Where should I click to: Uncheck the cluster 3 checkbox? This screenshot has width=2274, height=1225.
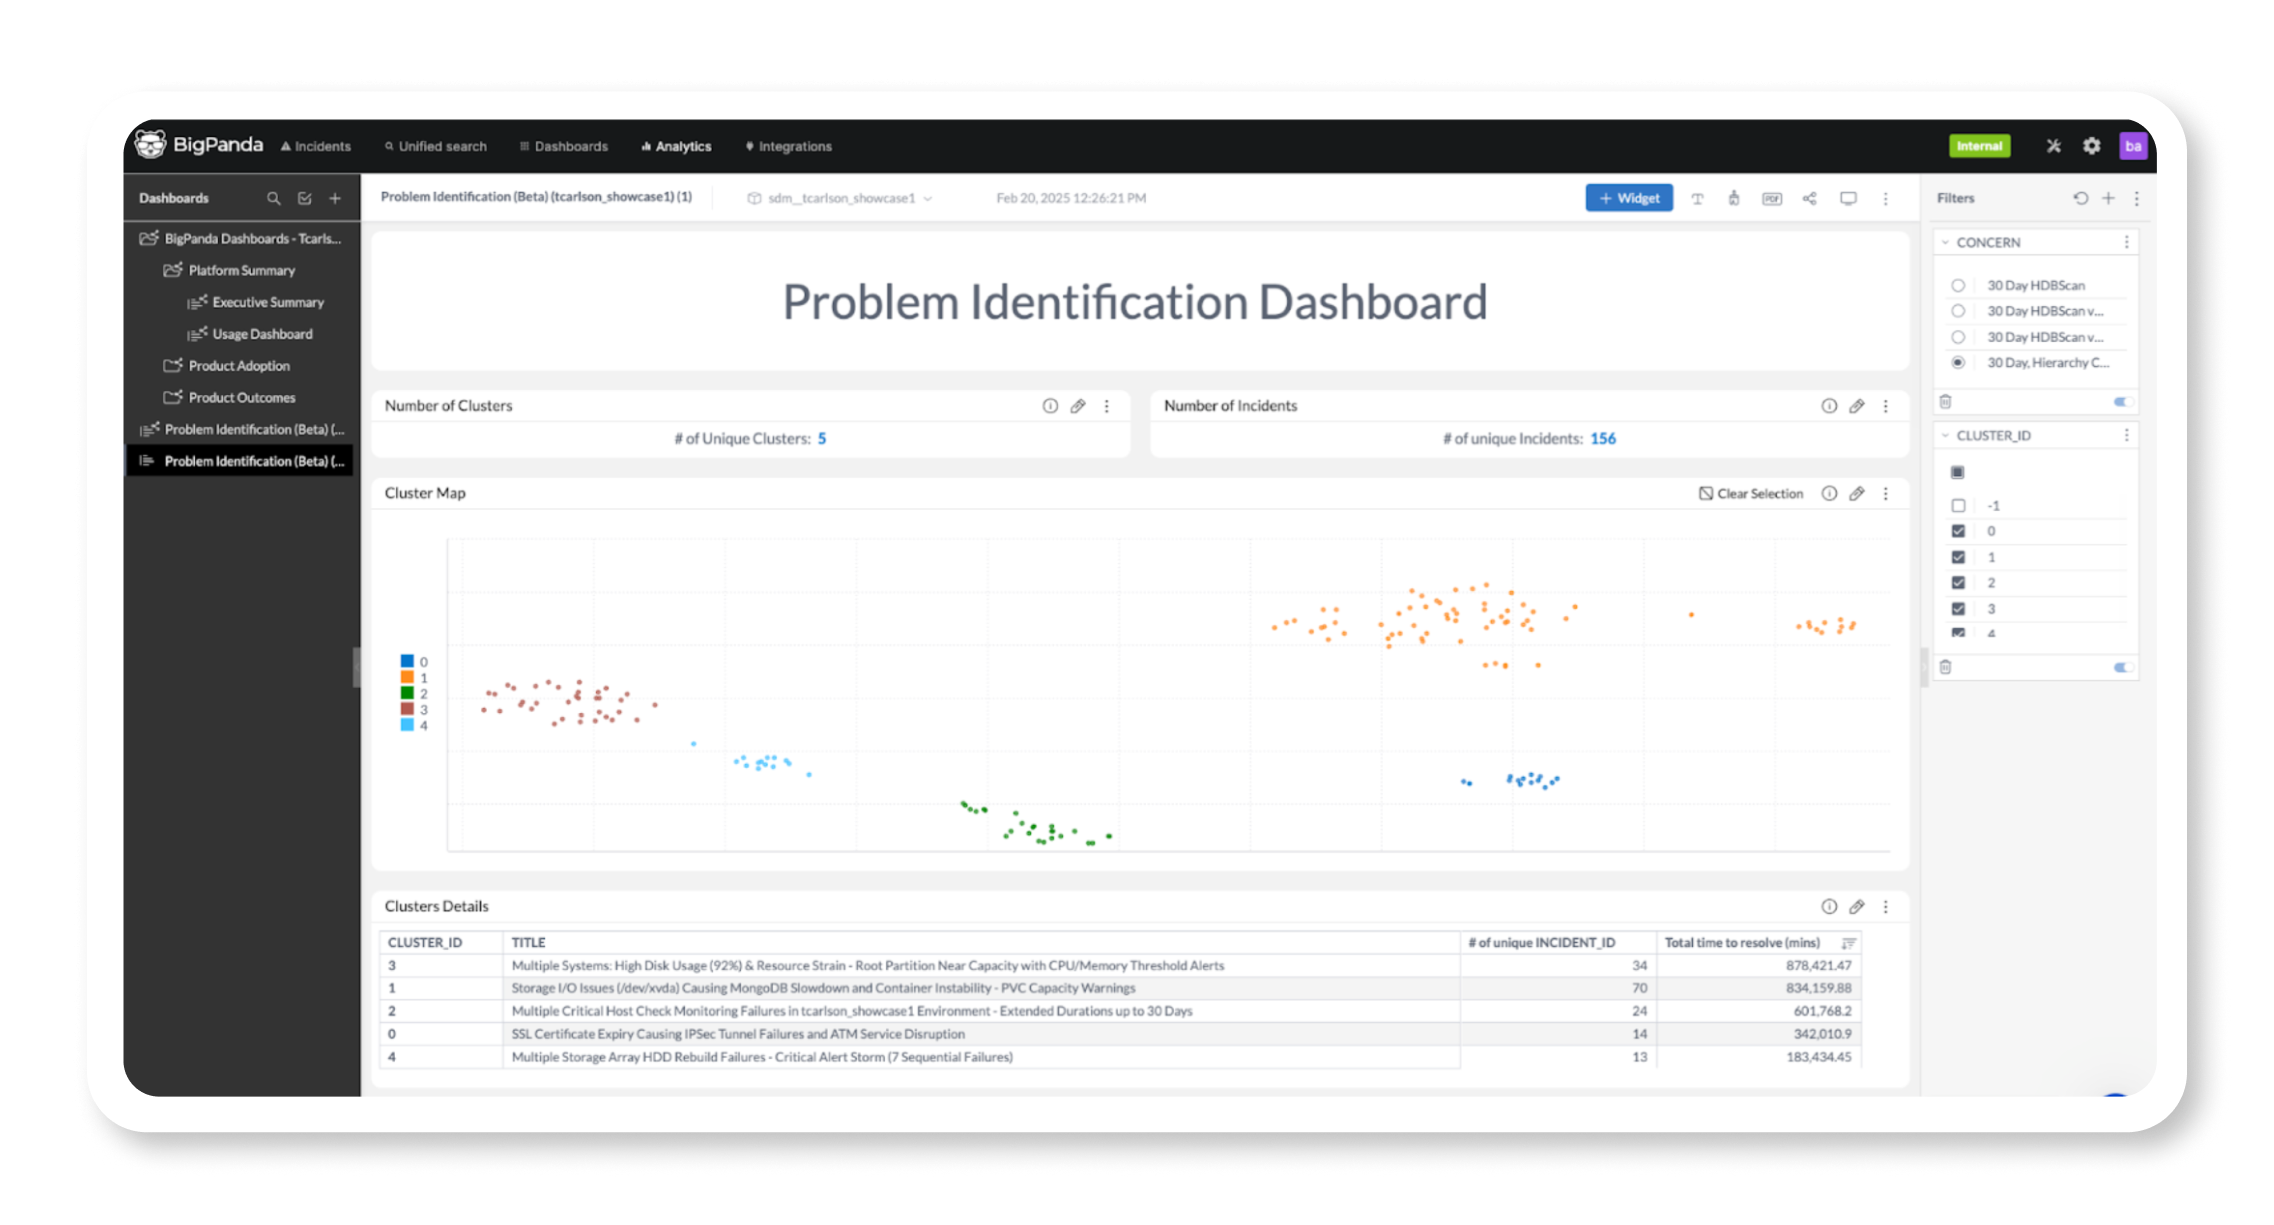(x=1958, y=608)
